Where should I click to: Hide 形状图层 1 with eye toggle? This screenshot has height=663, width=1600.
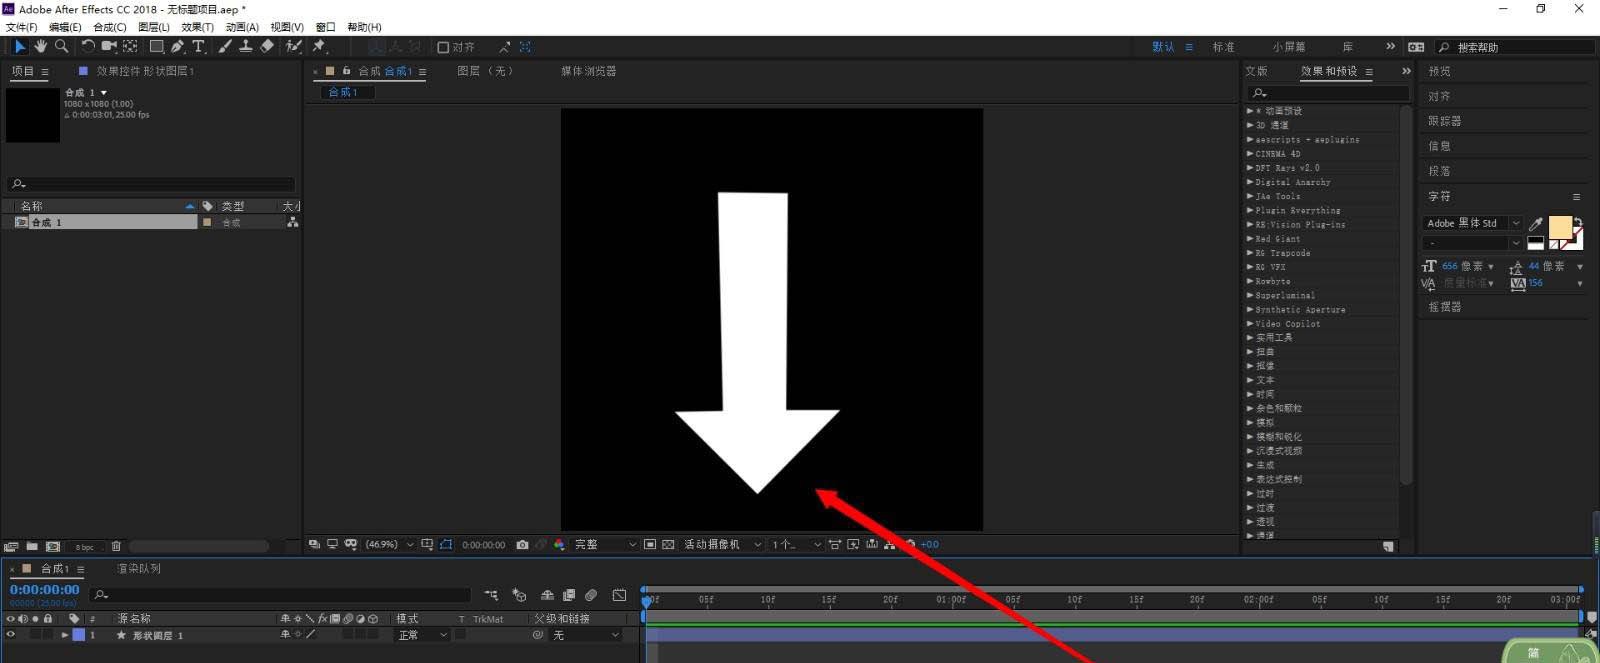pyautogui.click(x=11, y=635)
